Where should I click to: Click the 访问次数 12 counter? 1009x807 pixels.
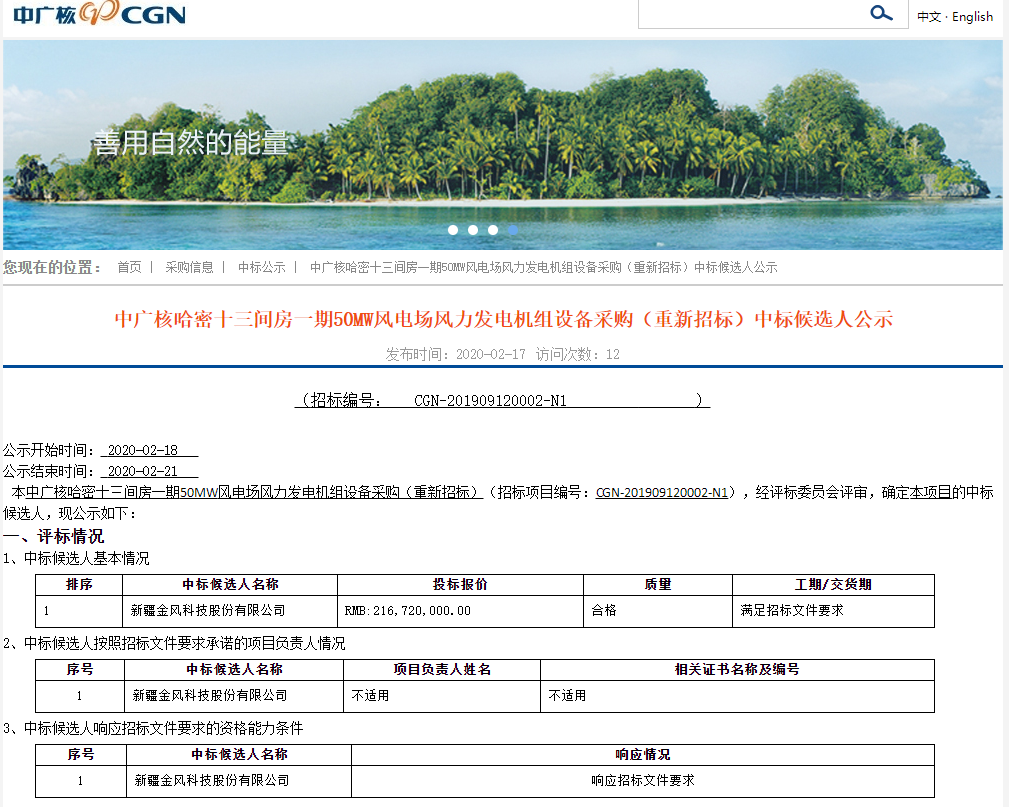[x=578, y=354]
